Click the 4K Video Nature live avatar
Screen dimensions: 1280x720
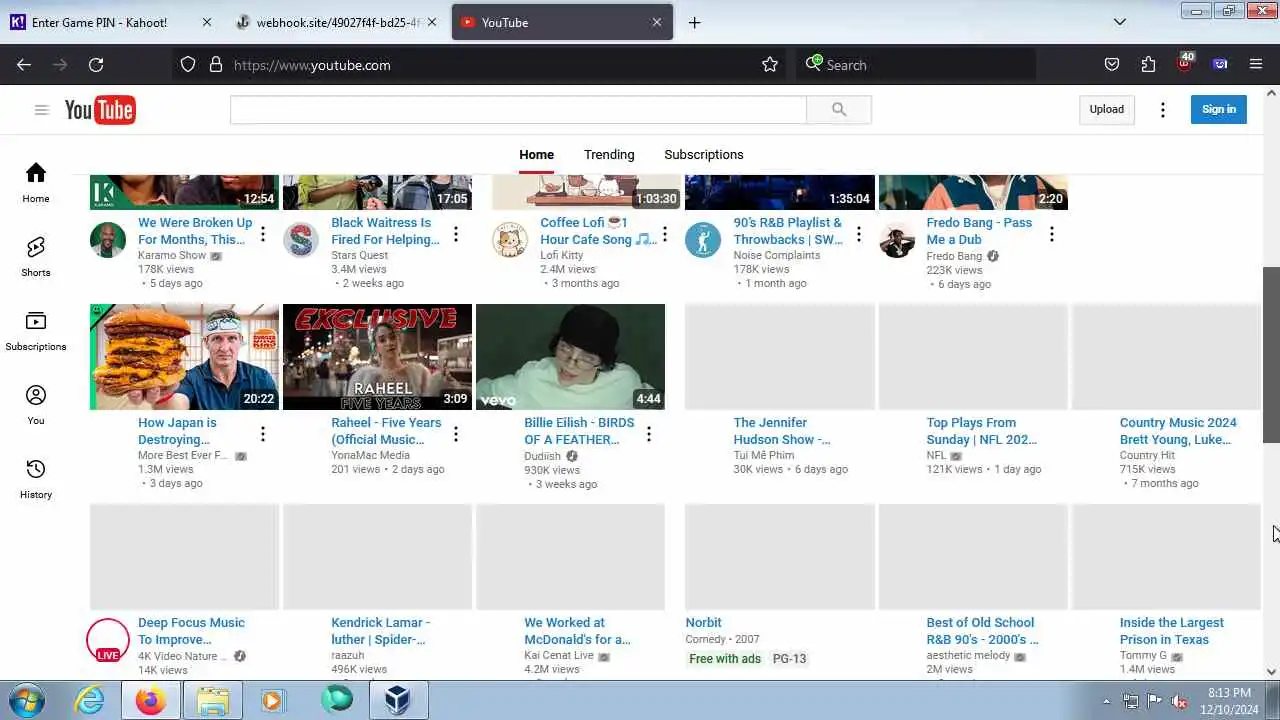click(x=108, y=640)
